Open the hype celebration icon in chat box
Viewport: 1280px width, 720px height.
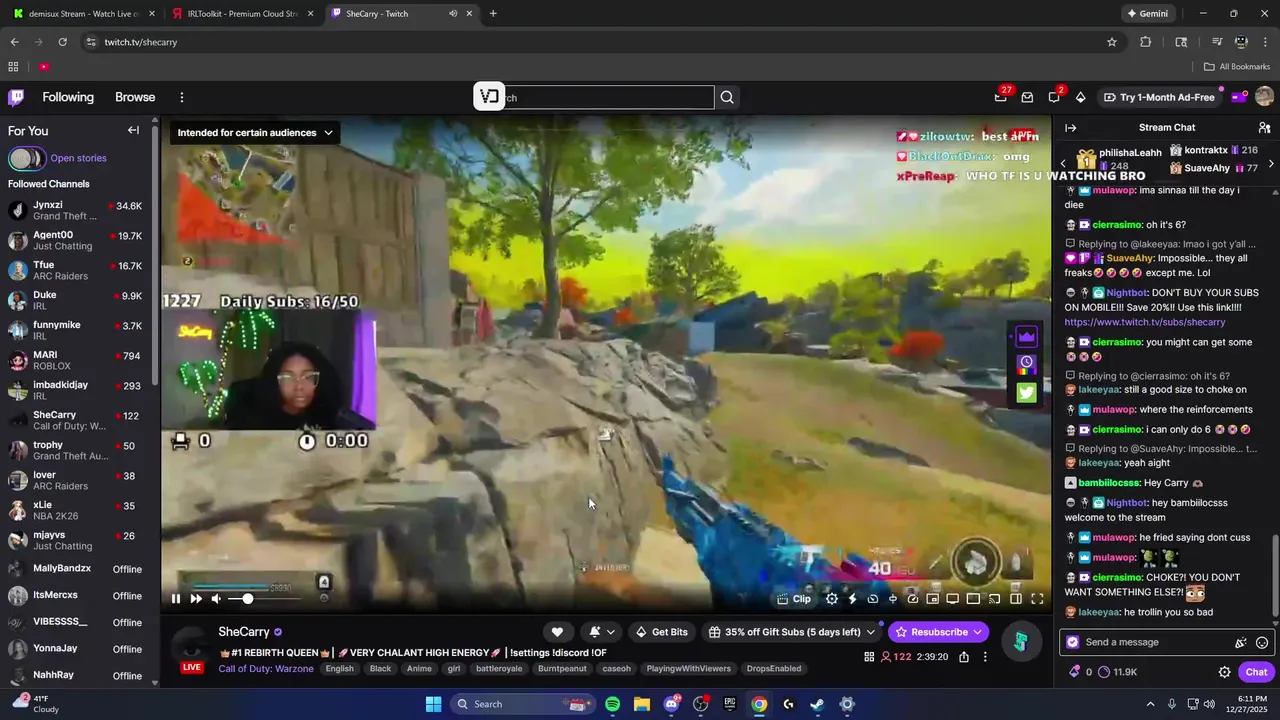click(1241, 643)
